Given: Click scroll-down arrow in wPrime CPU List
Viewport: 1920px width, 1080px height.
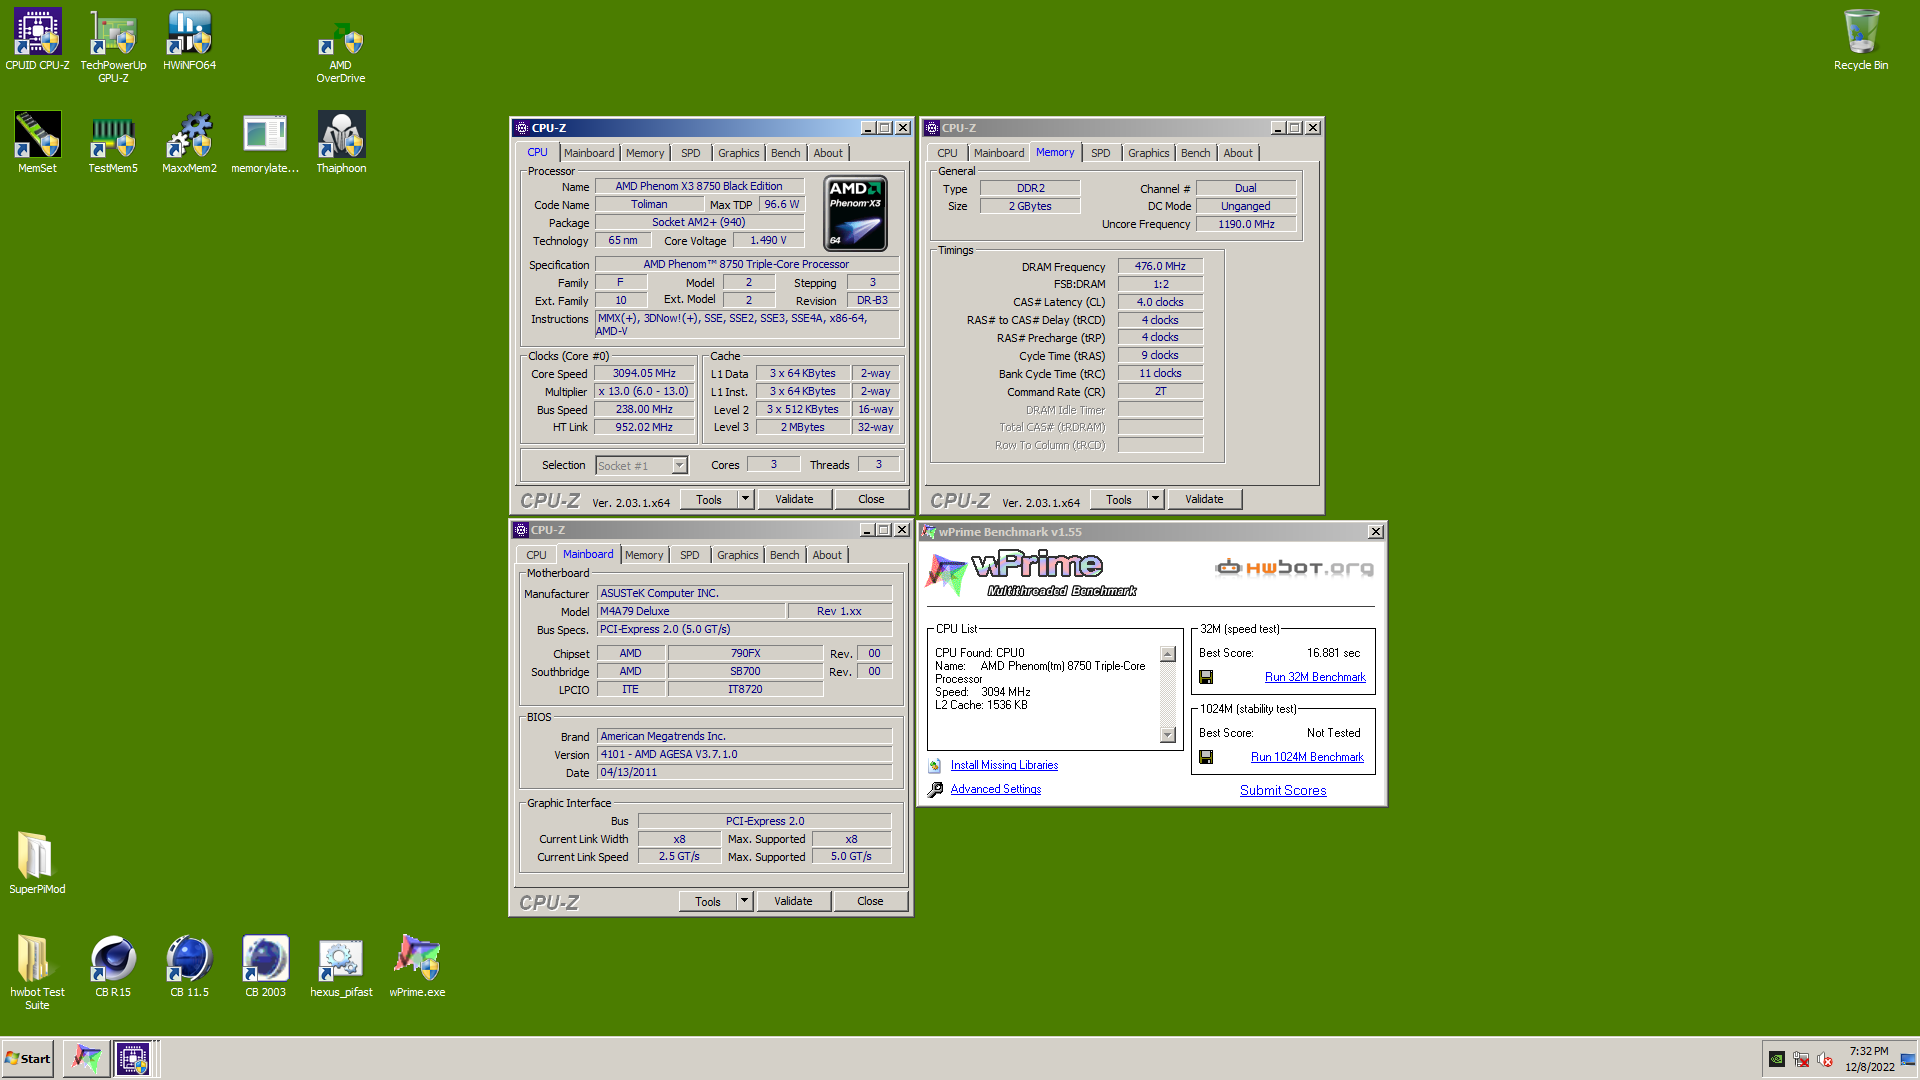Looking at the screenshot, I should 1167,735.
